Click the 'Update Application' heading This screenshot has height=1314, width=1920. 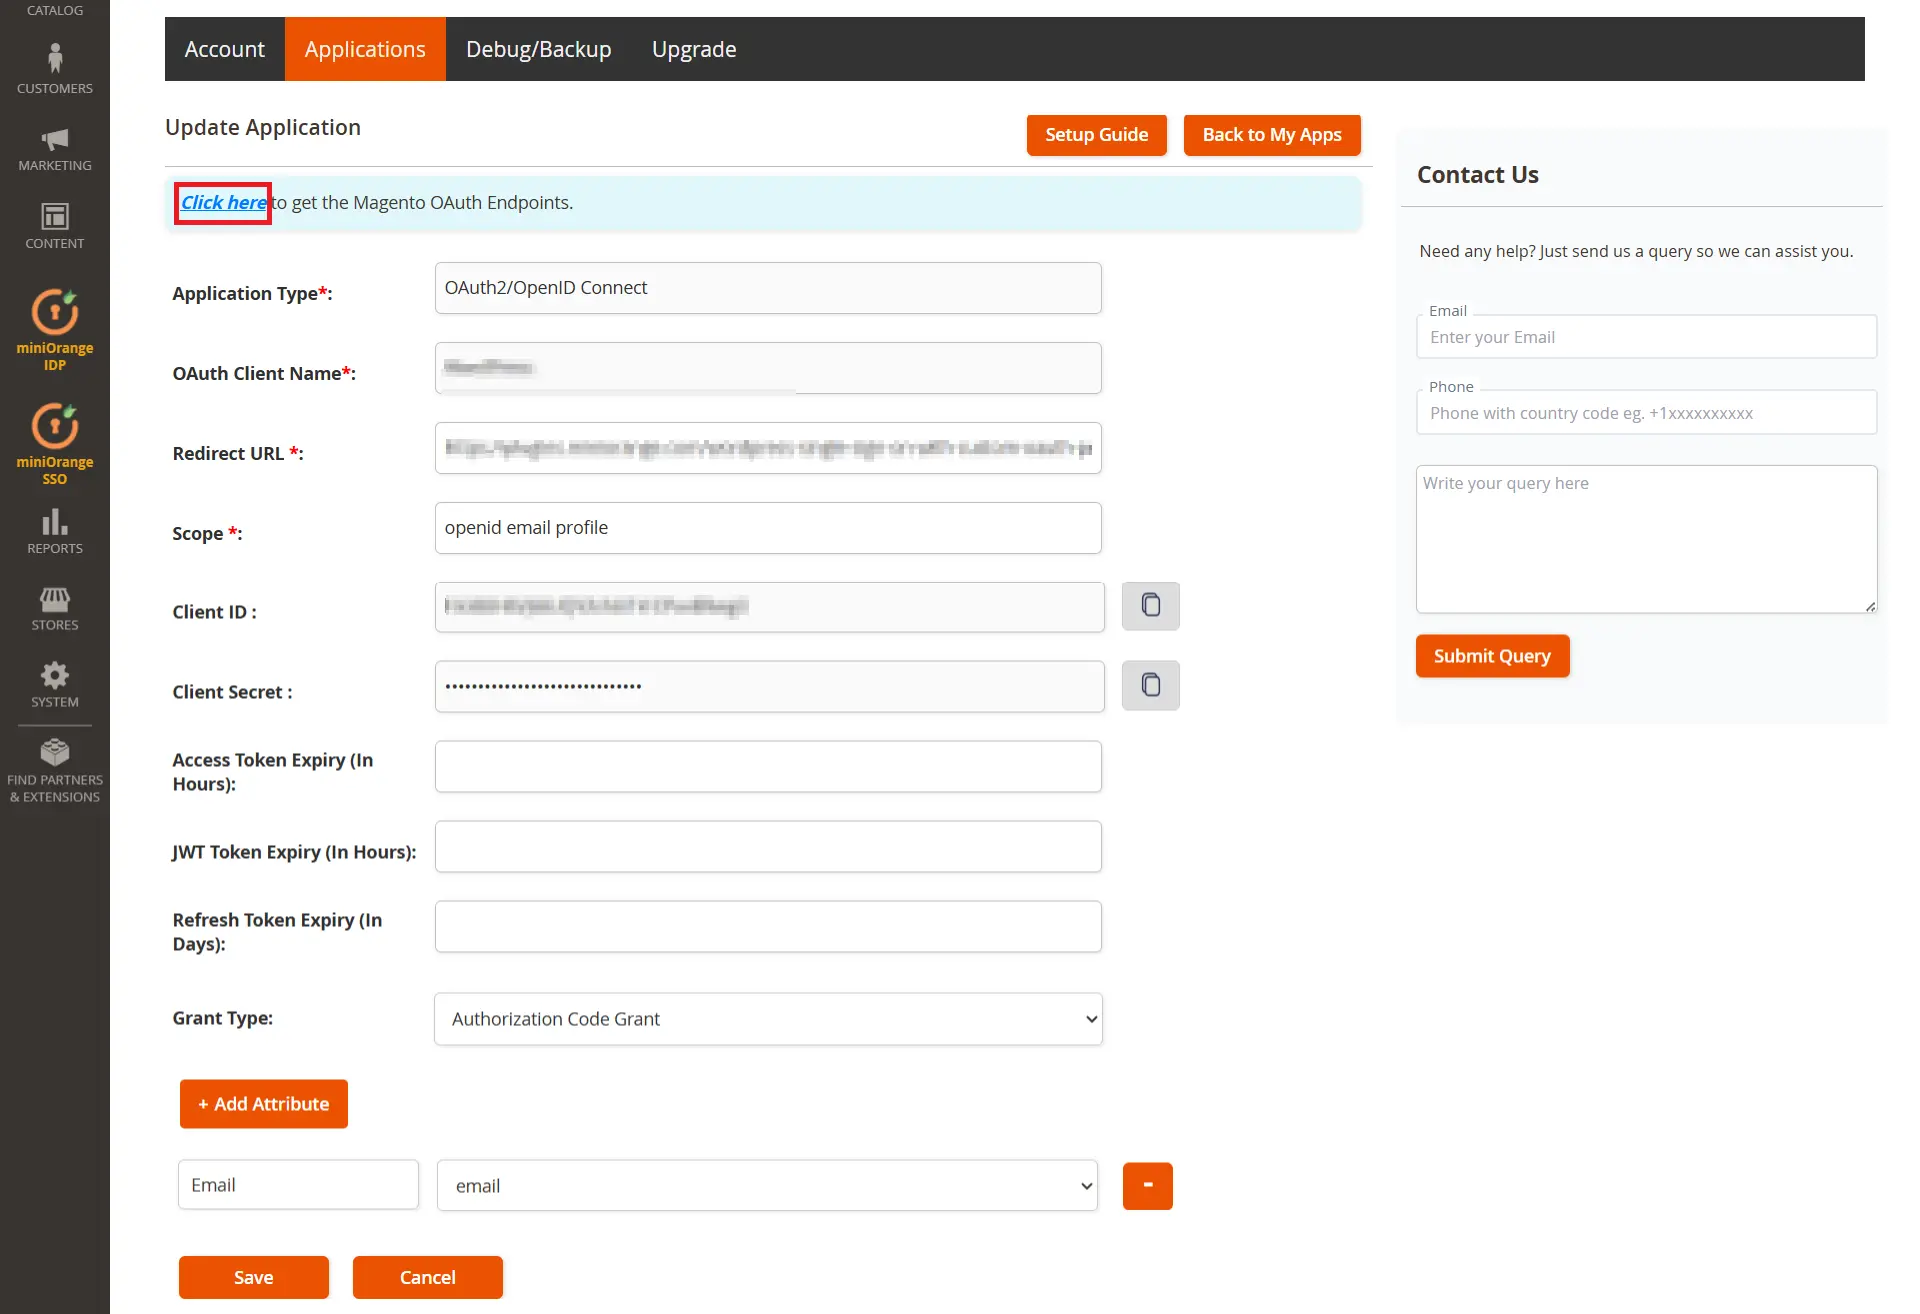[263, 127]
